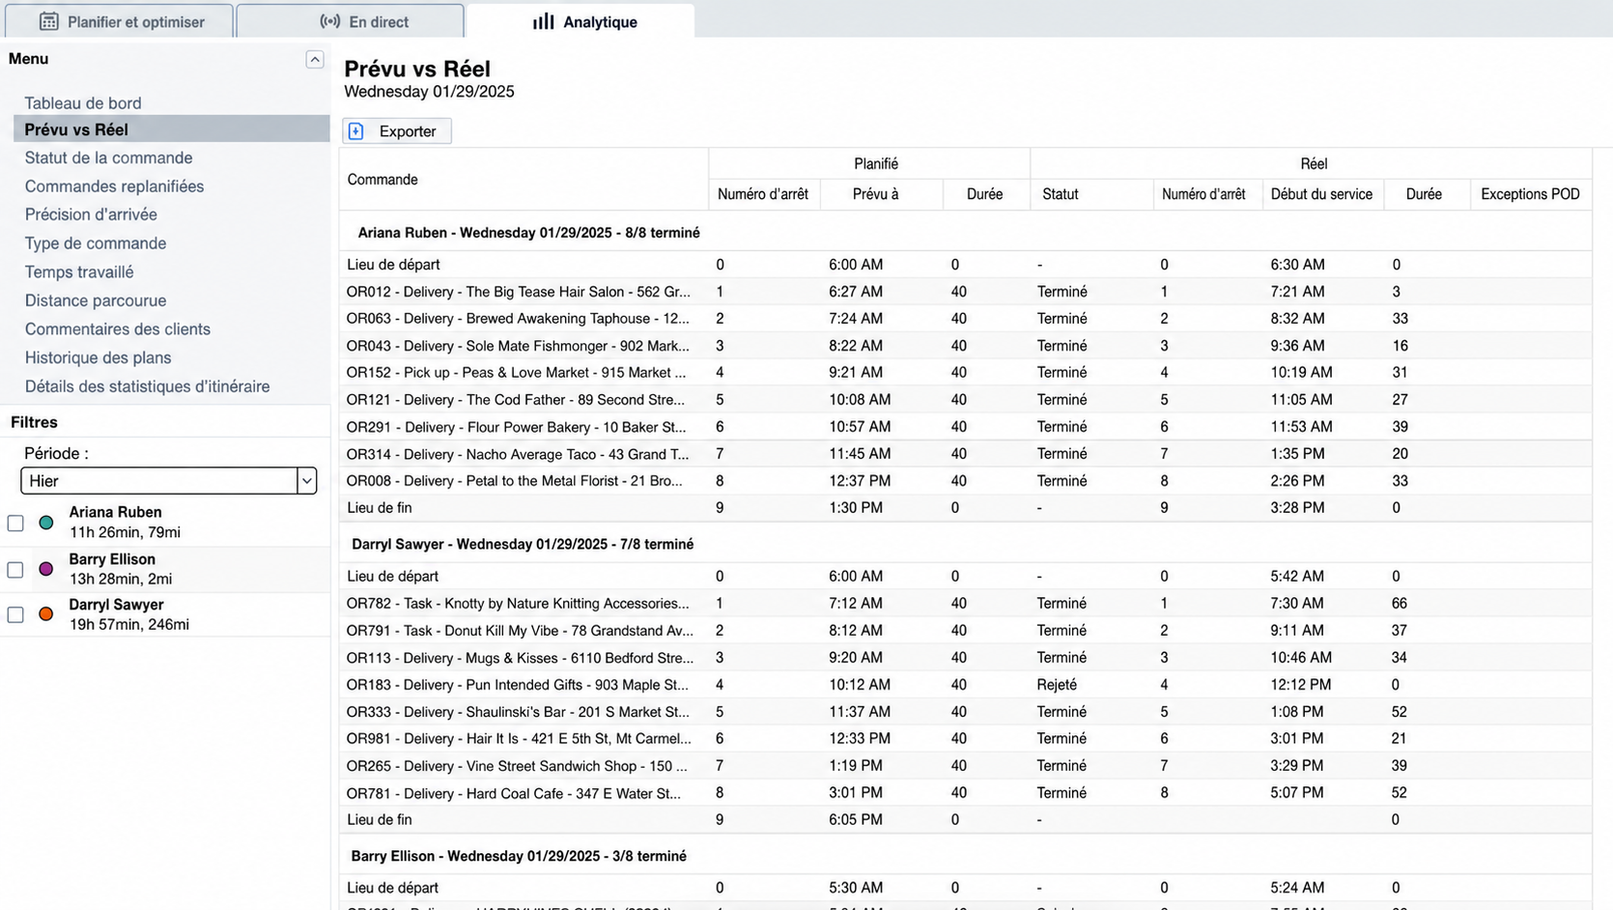Open Tableau de bord from the menu
Viewport: 1613px width, 910px height.
point(83,103)
